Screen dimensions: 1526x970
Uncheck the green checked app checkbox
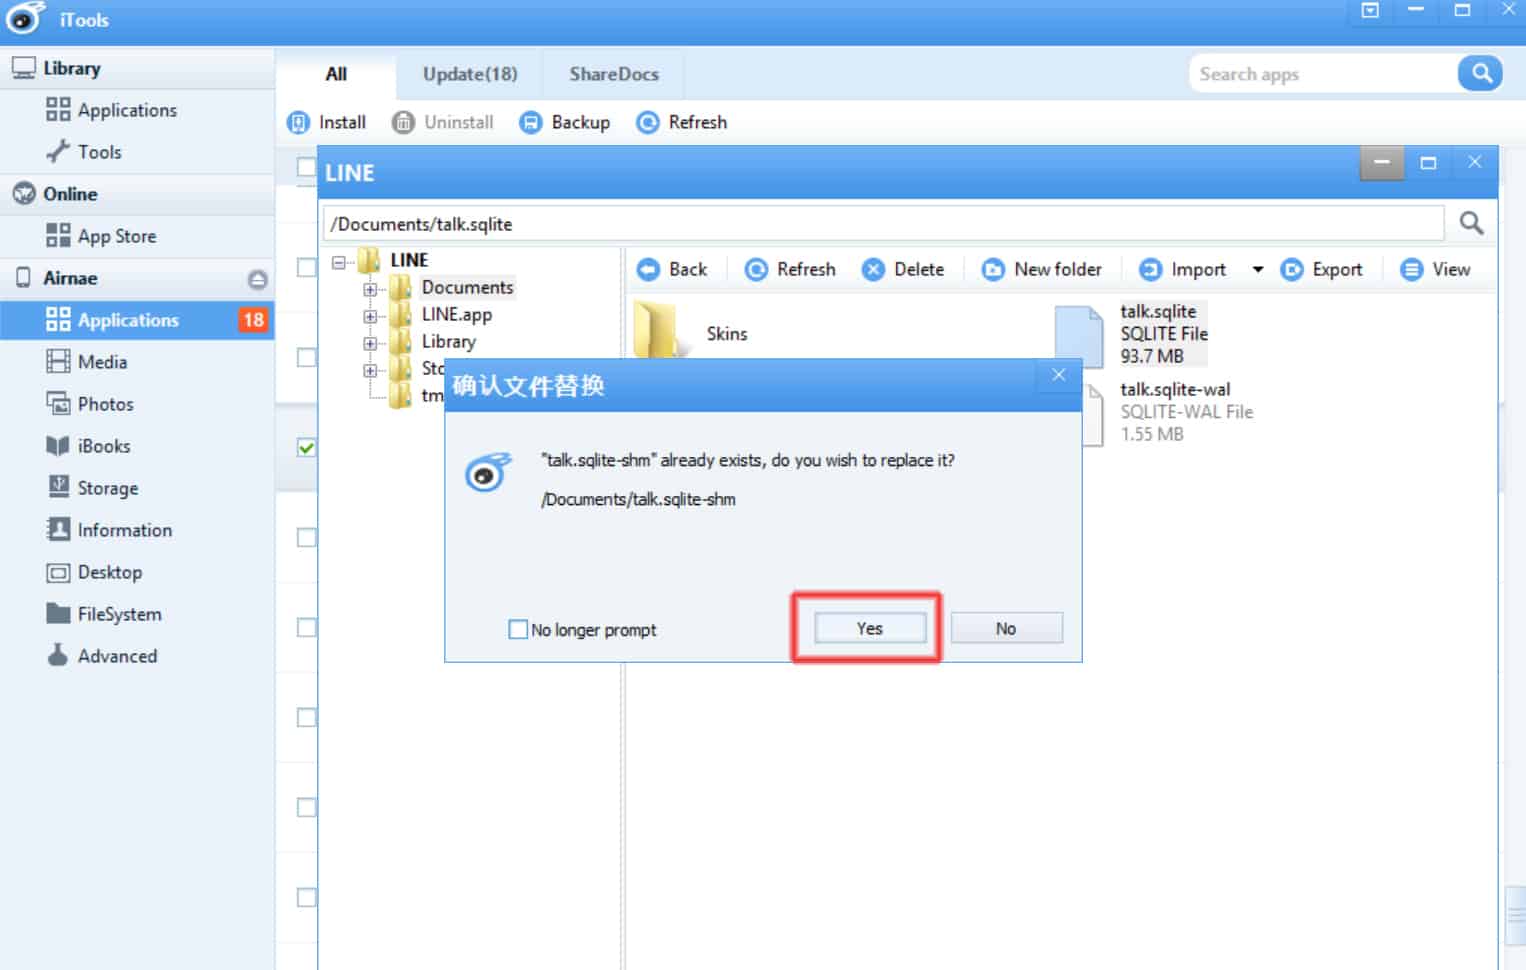pyautogui.click(x=307, y=447)
